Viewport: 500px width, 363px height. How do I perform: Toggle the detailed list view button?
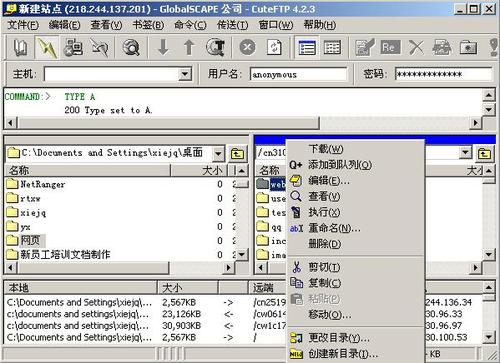click(x=307, y=47)
